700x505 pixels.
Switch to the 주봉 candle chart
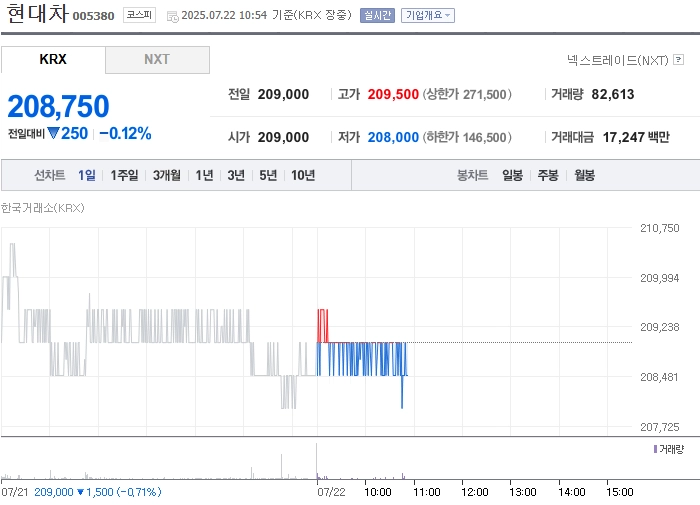pyautogui.click(x=548, y=175)
